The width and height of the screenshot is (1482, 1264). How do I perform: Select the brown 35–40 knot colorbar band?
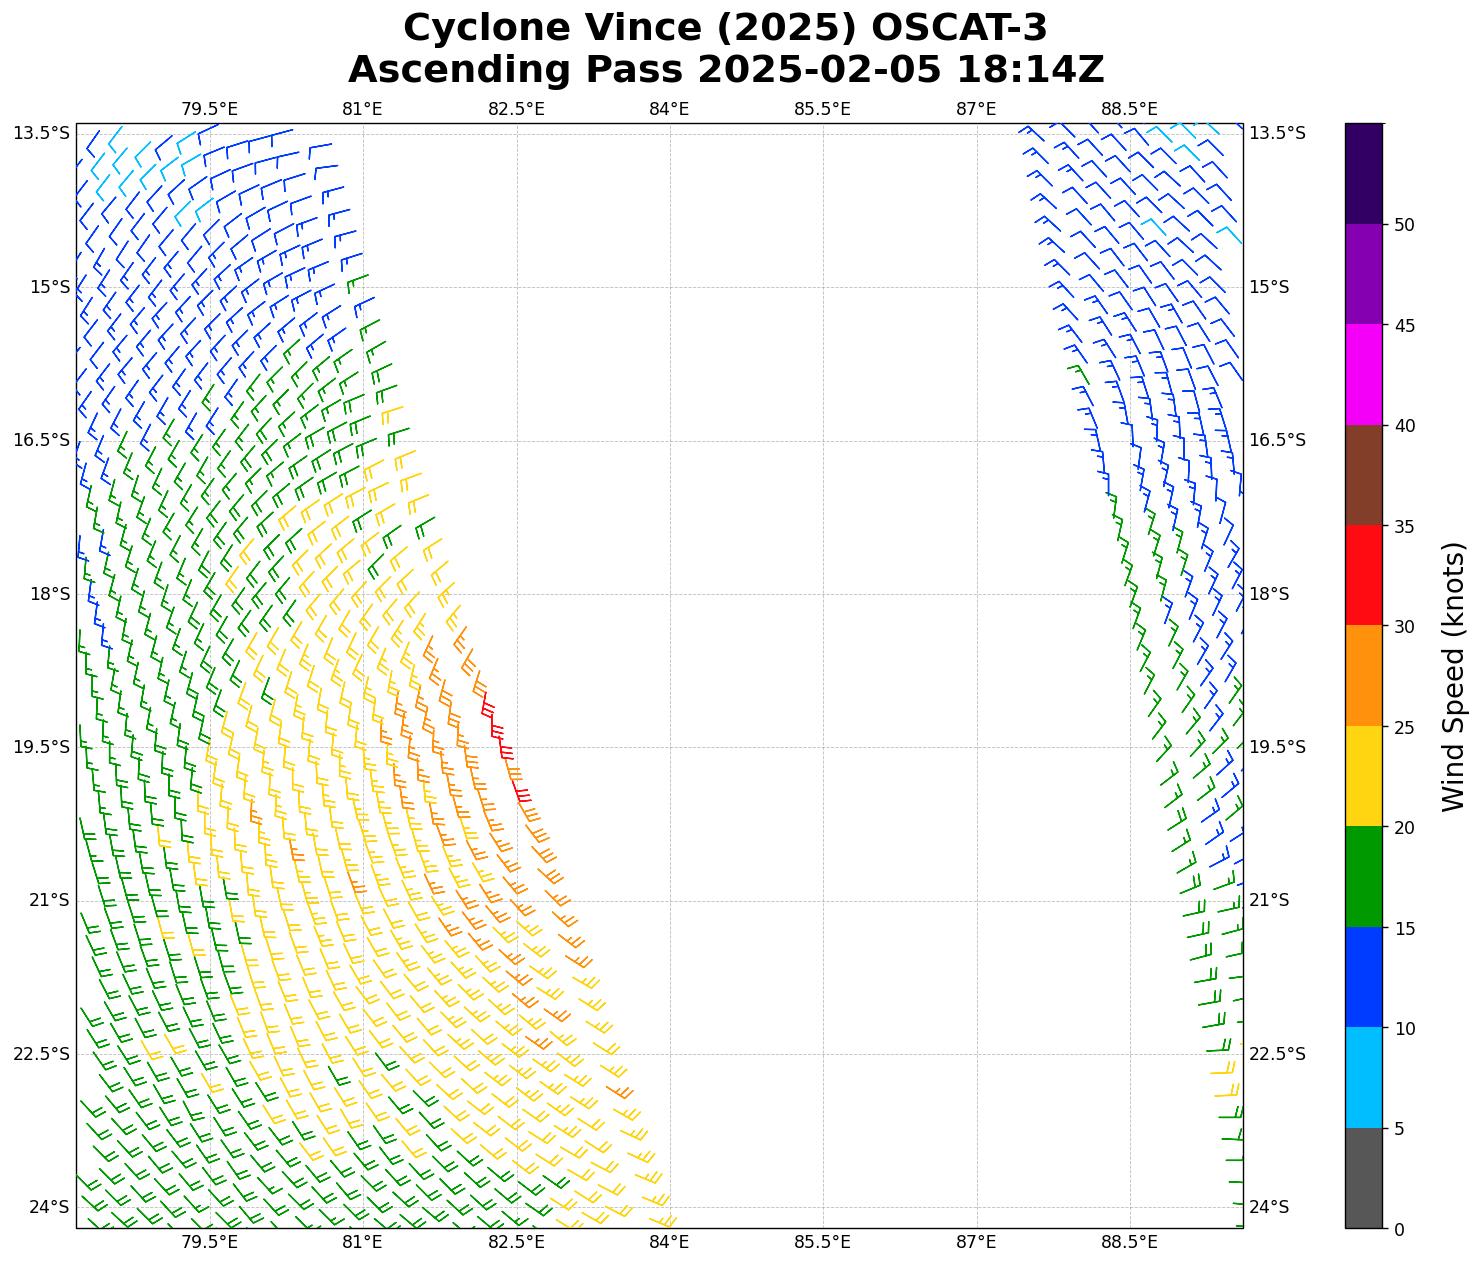coord(1363,475)
